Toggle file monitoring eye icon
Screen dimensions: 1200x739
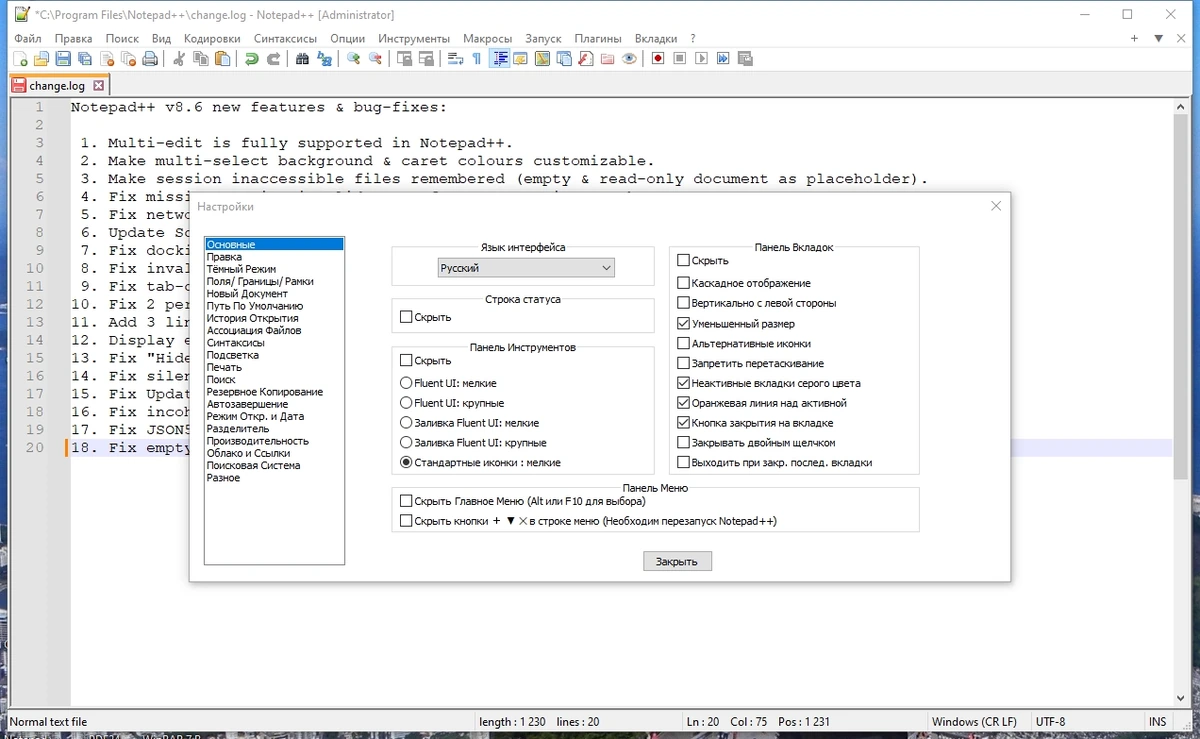tap(629, 59)
